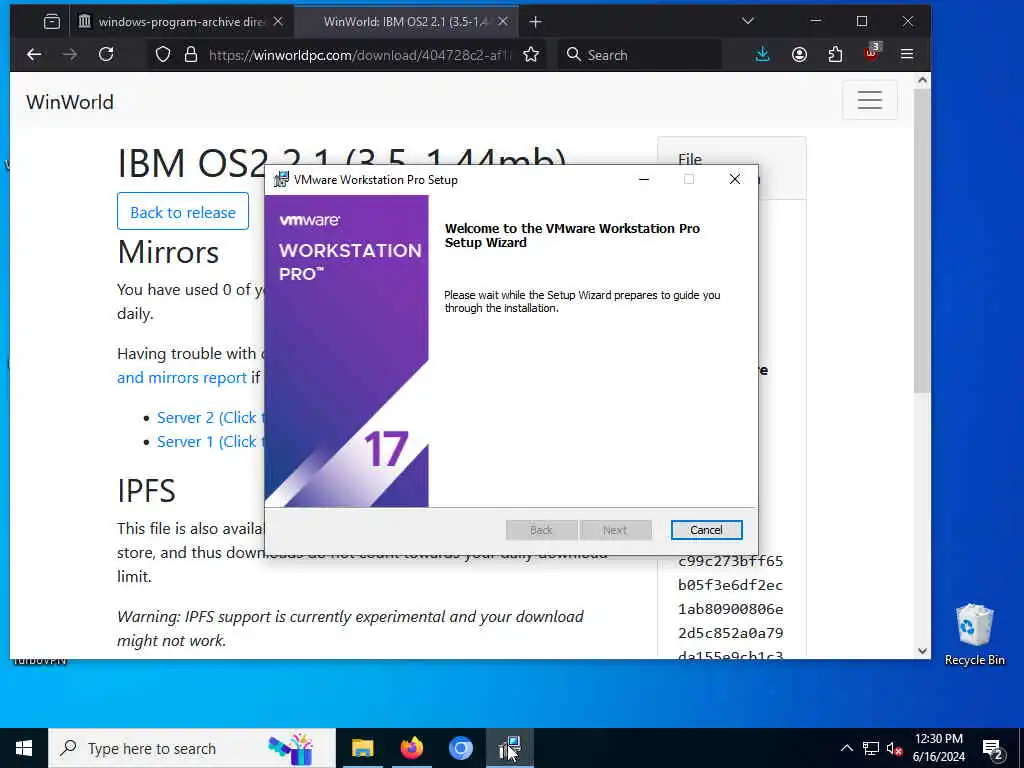Focus the Firefox Search box
The image size is (1024, 768).
(640, 55)
